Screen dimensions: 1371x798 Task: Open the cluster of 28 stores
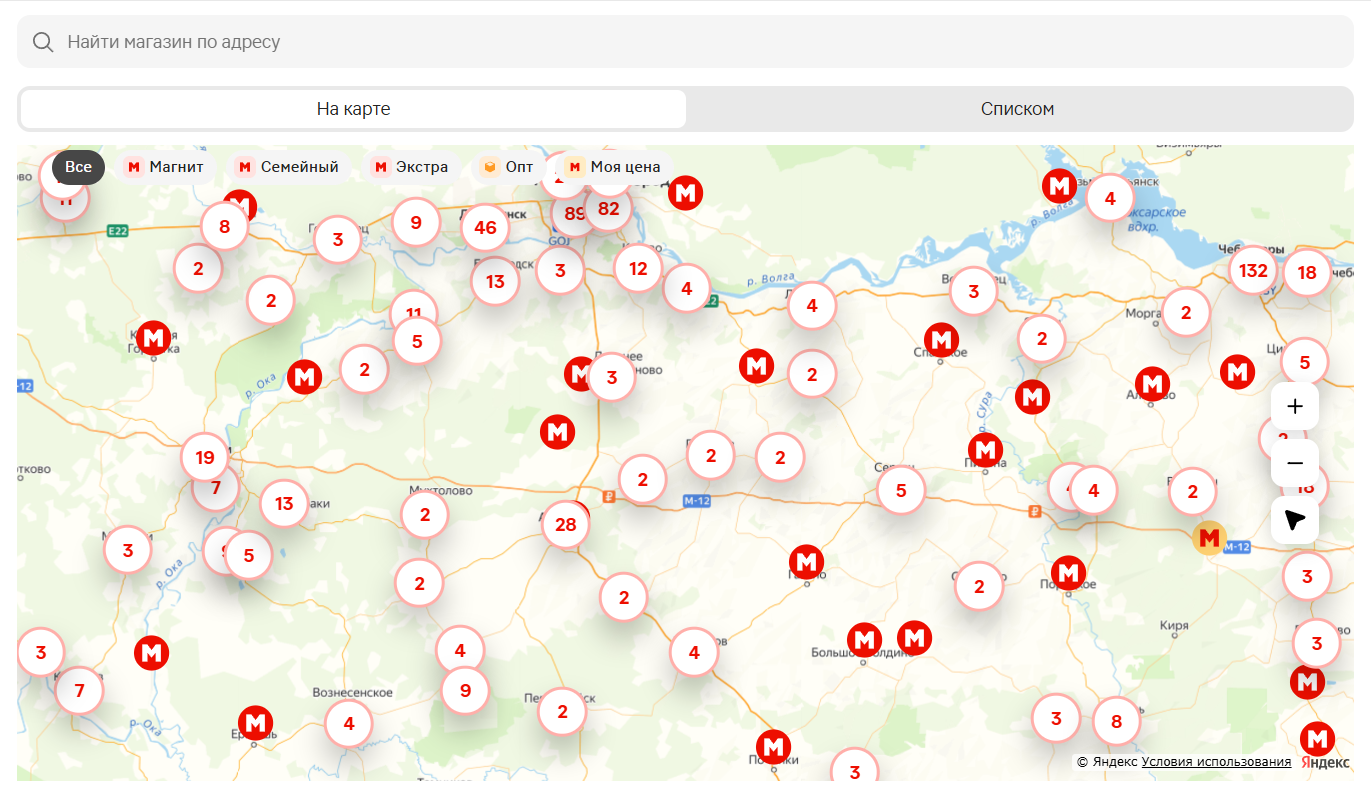[566, 525]
